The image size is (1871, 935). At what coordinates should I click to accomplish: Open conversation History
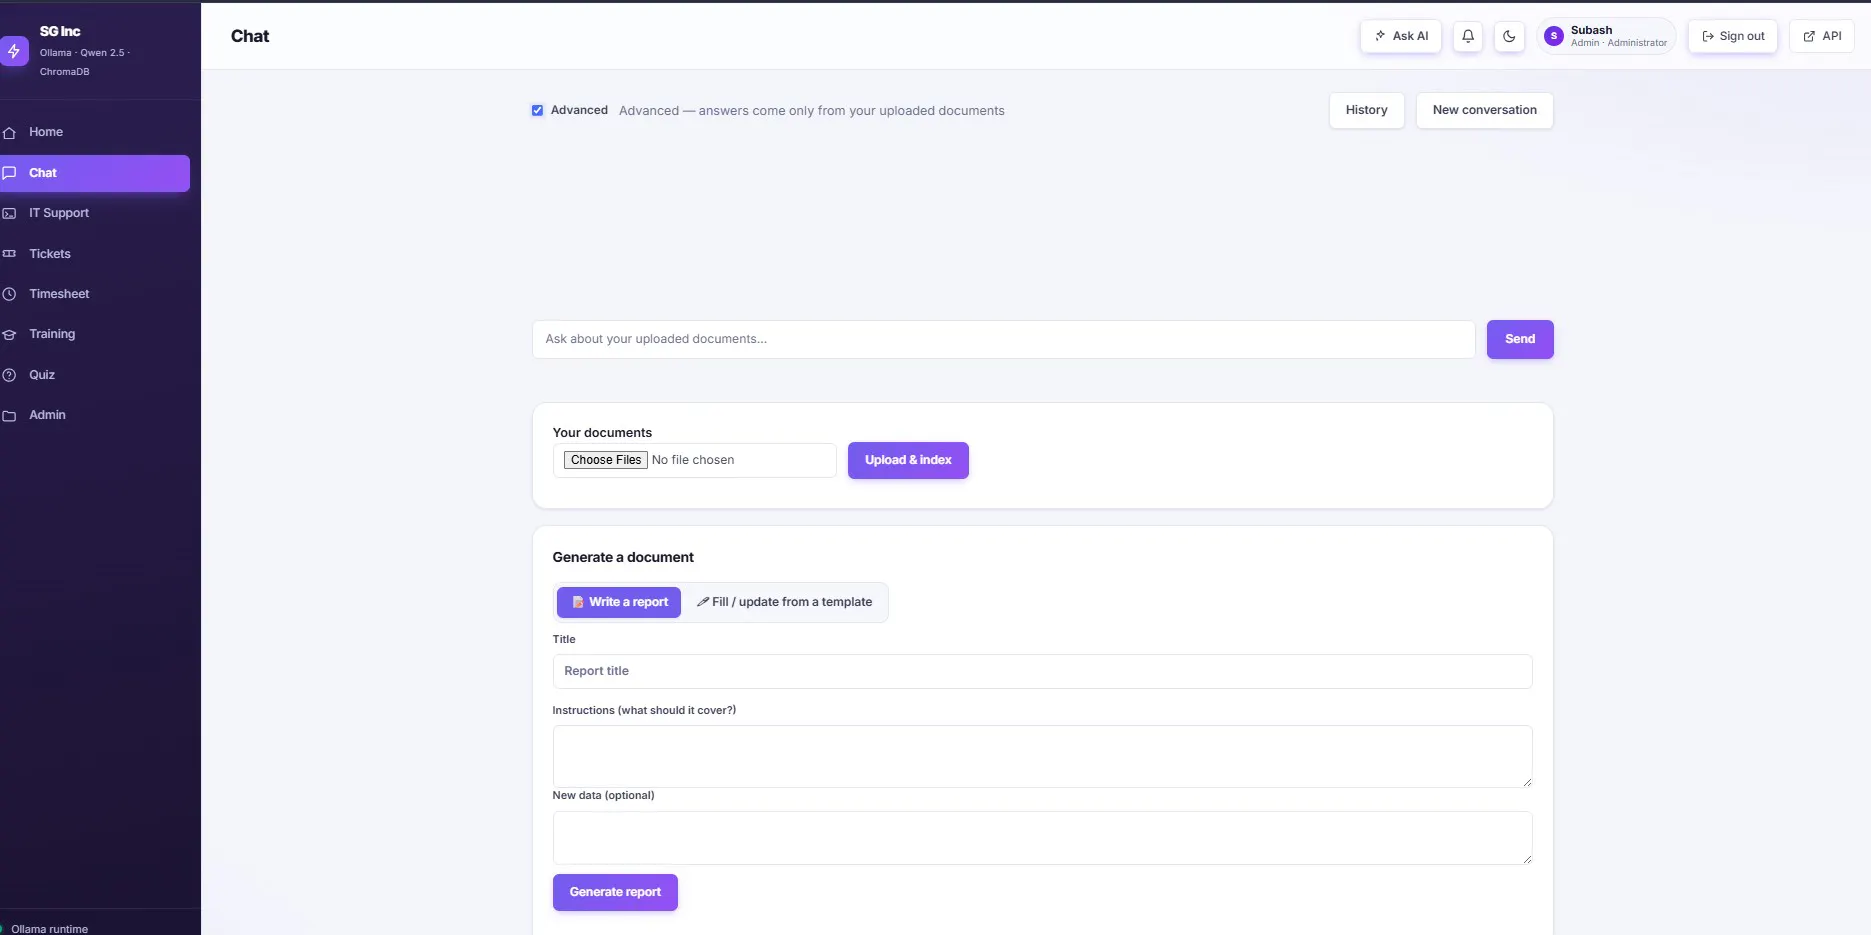pos(1367,110)
